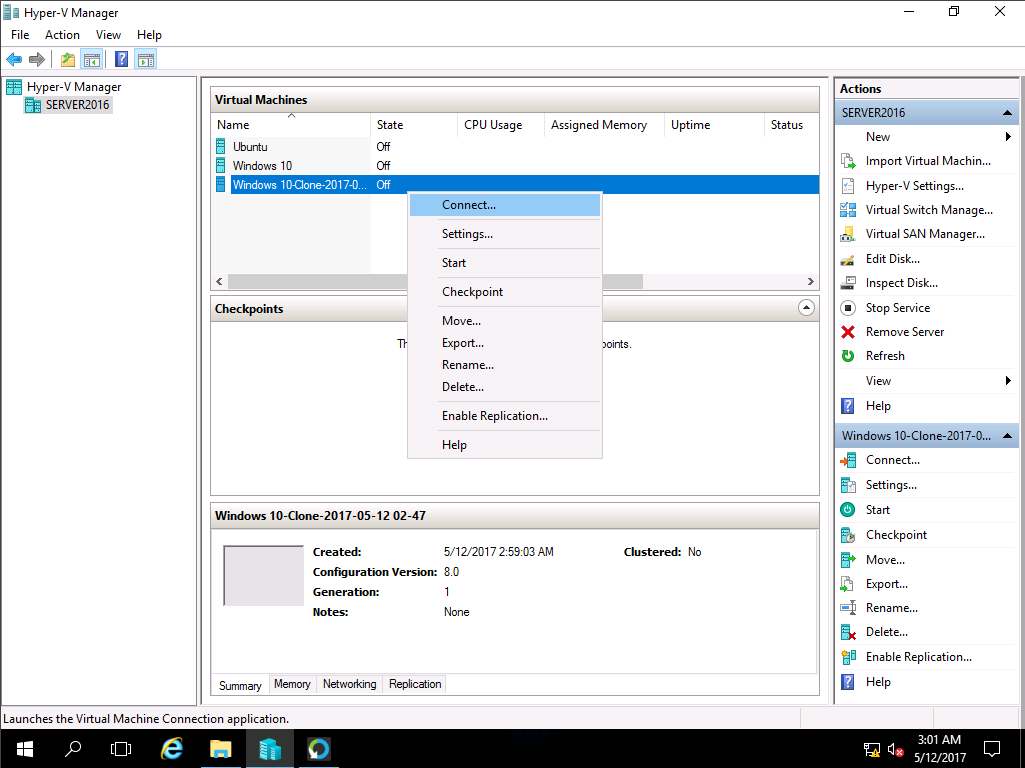
Task: Switch to the Replication tab
Action: [414, 684]
